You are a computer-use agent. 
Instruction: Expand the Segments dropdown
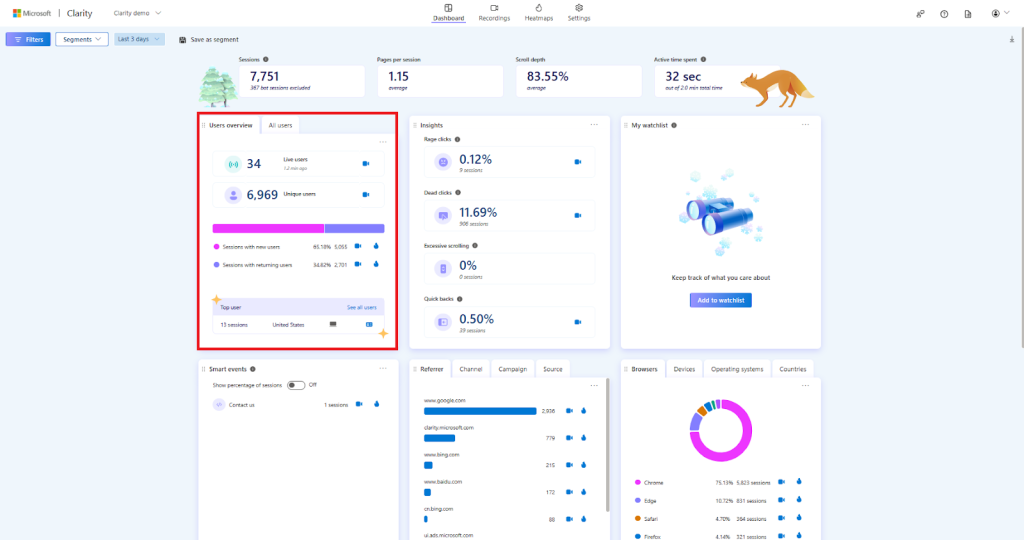coord(82,39)
